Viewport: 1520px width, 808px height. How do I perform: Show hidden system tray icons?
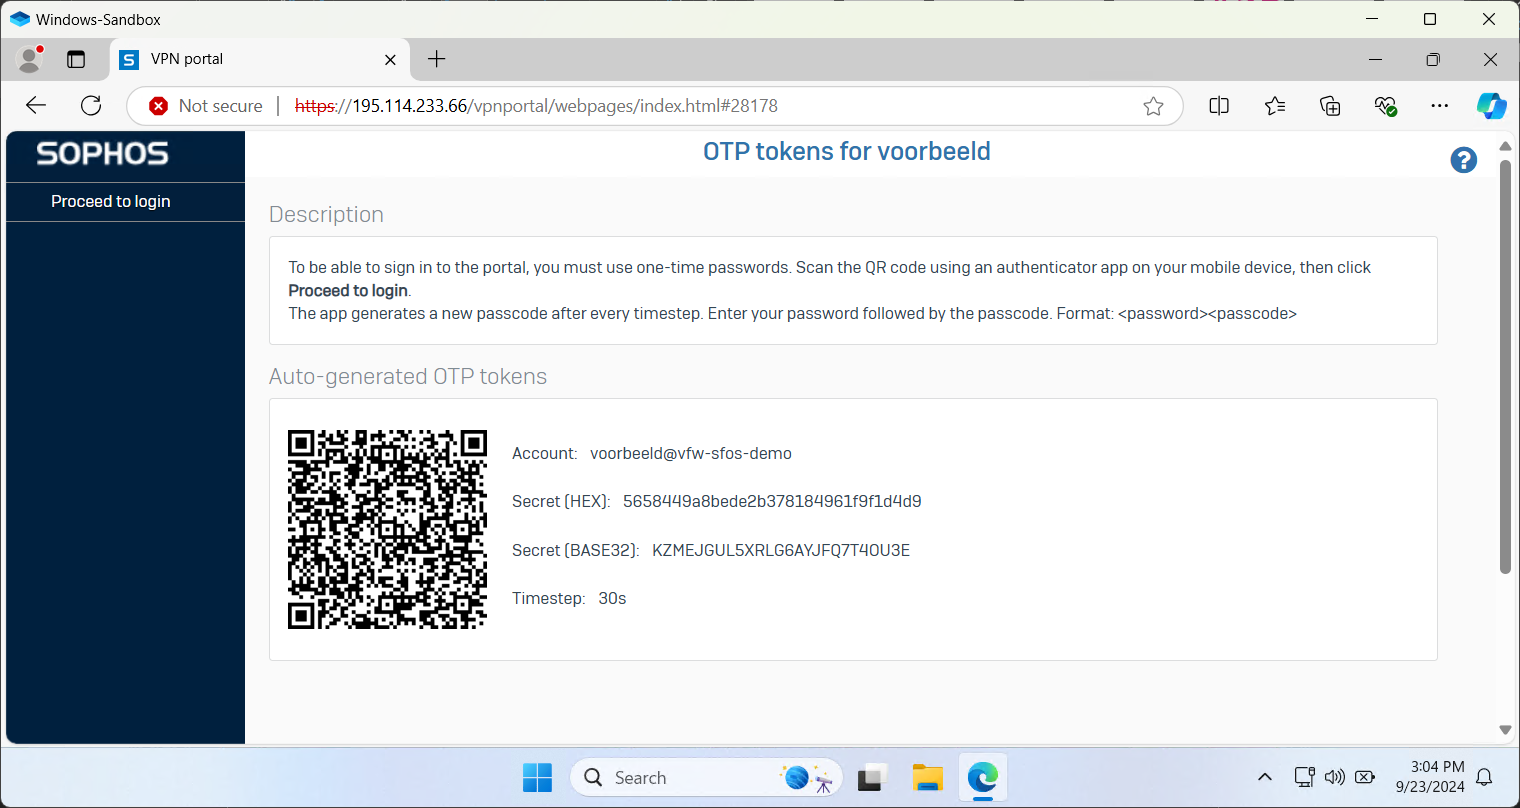(x=1264, y=777)
